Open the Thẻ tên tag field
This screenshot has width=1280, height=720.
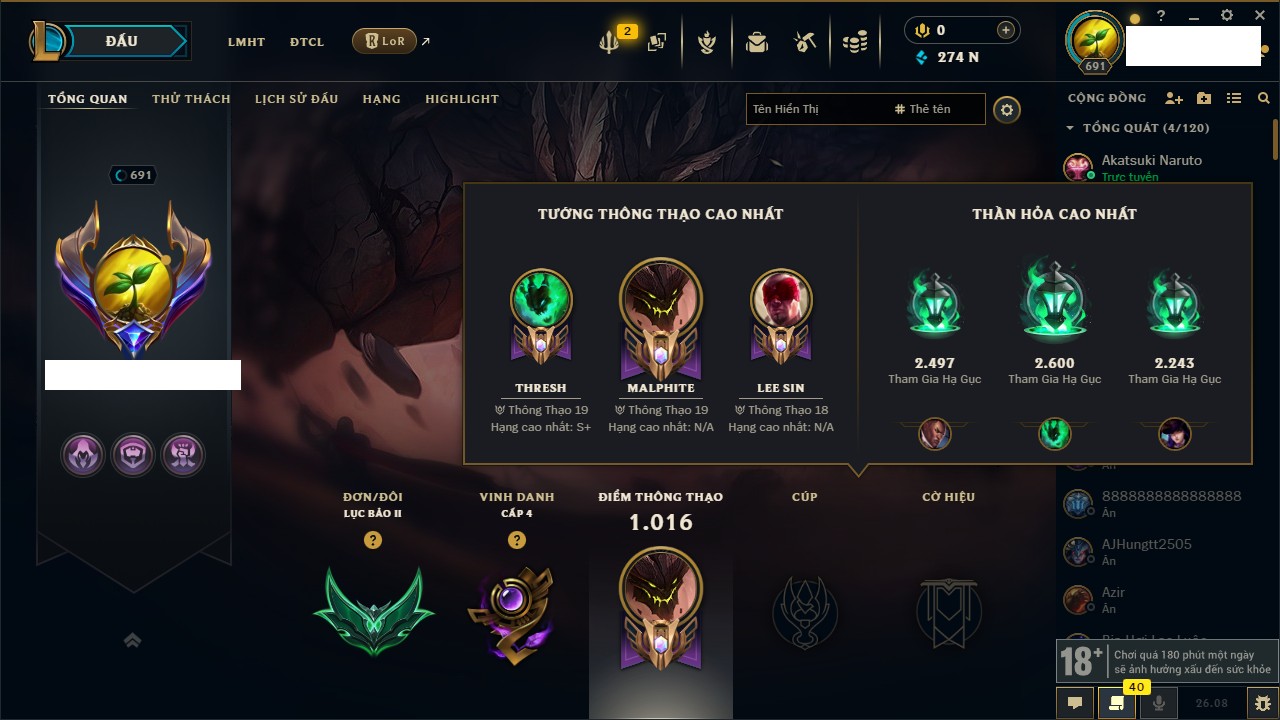(x=937, y=109)
